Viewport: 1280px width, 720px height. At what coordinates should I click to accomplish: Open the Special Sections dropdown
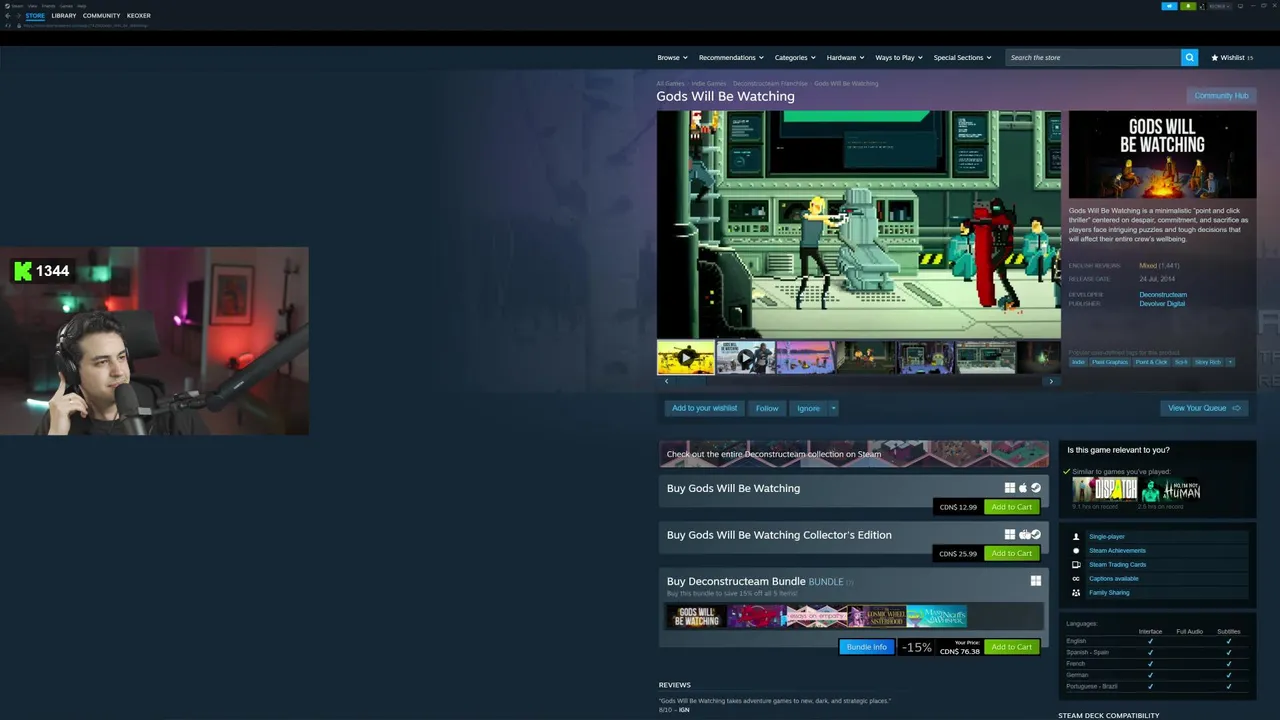point(962,58)
